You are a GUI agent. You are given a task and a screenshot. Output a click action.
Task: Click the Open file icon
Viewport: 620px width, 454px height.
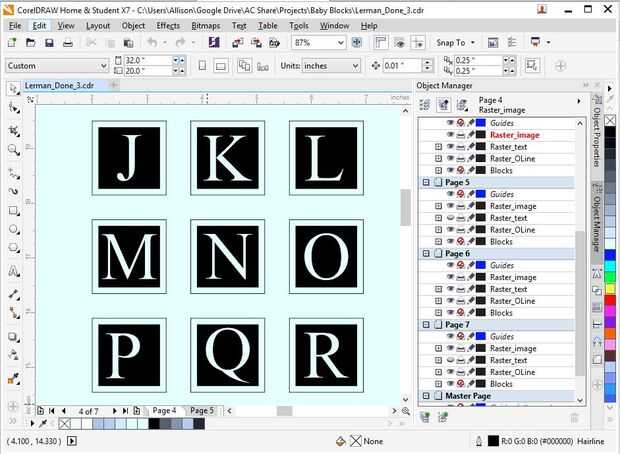click(x=31, y=42)
